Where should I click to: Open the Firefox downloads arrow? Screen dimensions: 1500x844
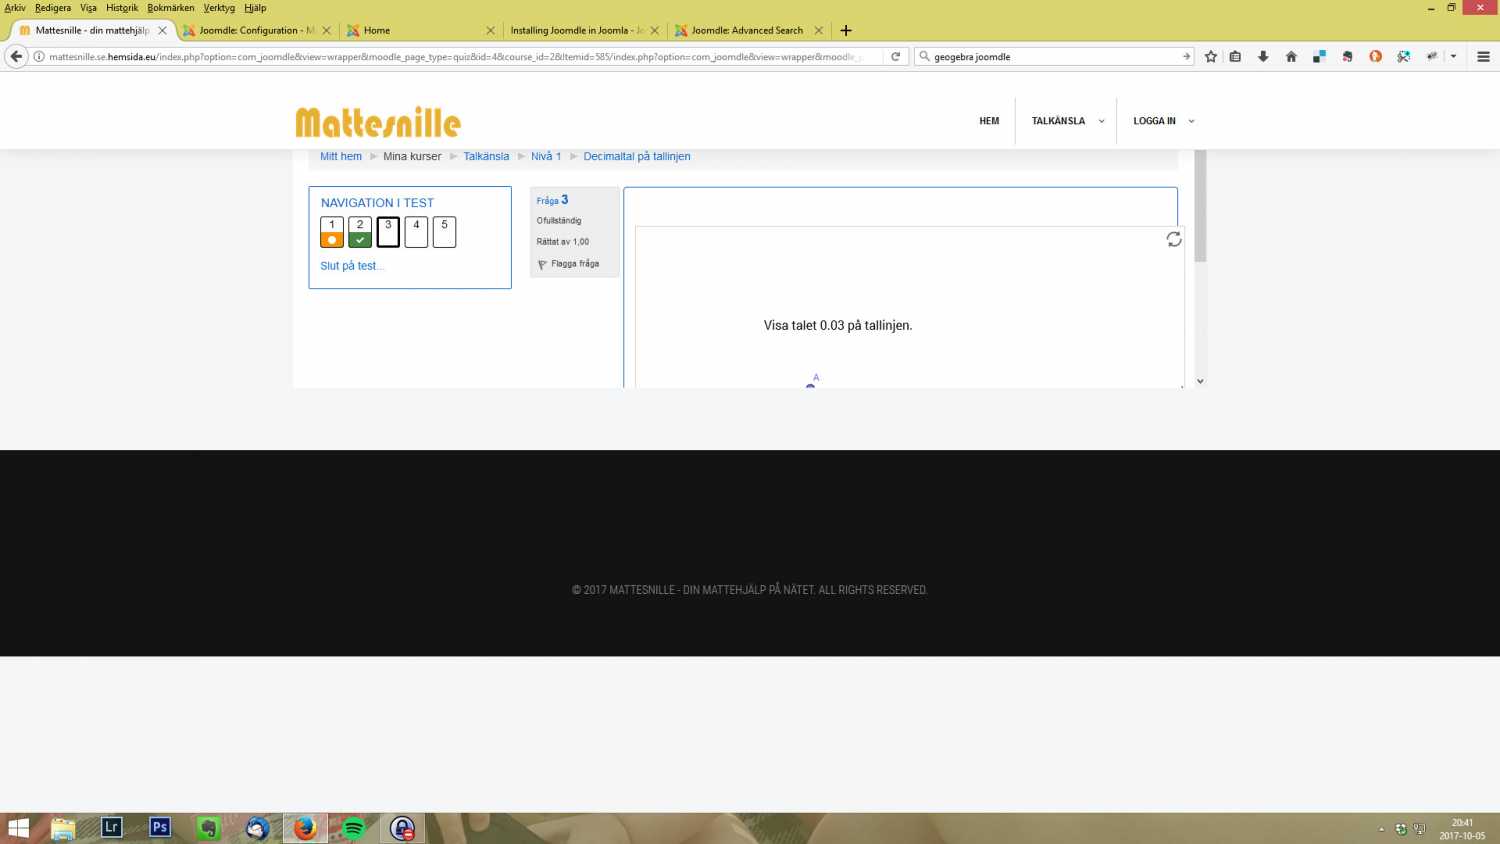point(1263,57)
